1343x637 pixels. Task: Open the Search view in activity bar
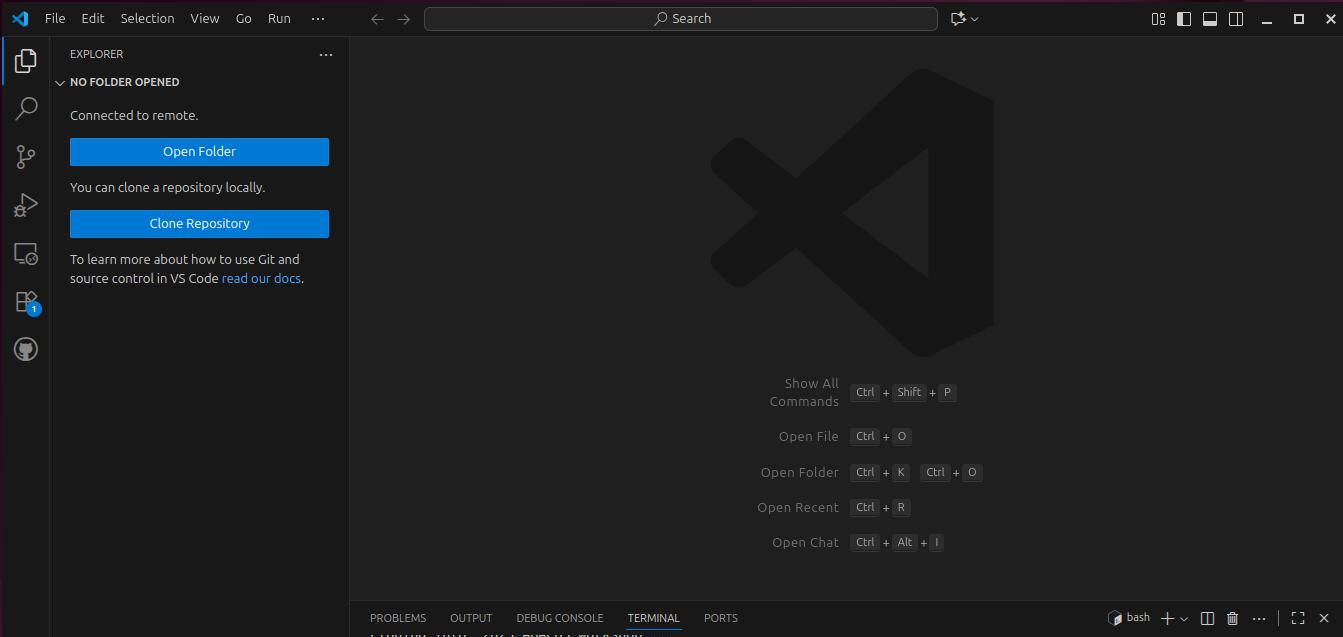click(26, 108)
